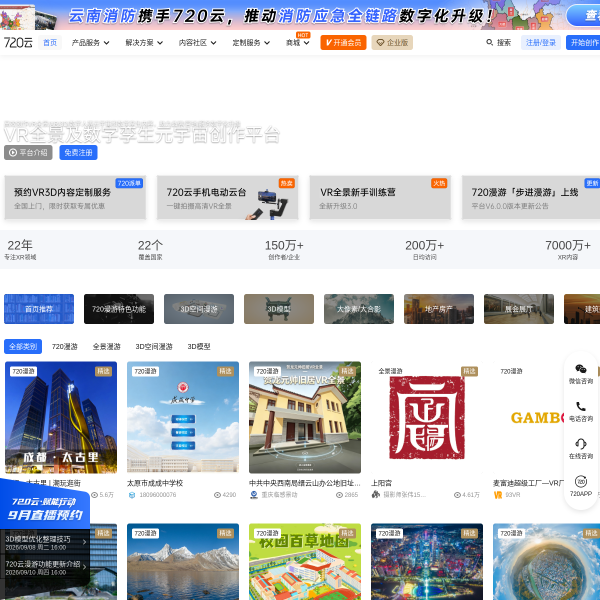This screenshot has height=600, width=600.
Task: Click author avatar of 太原市成成中学校
Action: 132,495
